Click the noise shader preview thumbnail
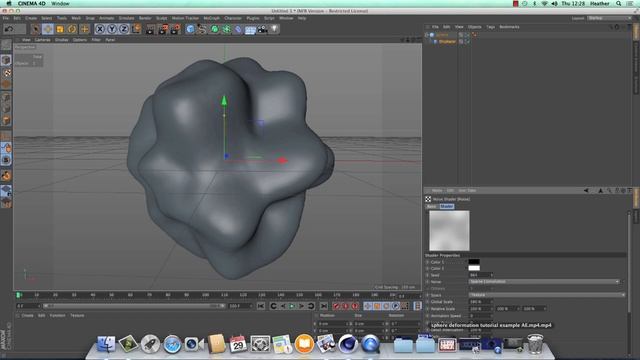The image size is (640, 360). [x=449, y=231]
